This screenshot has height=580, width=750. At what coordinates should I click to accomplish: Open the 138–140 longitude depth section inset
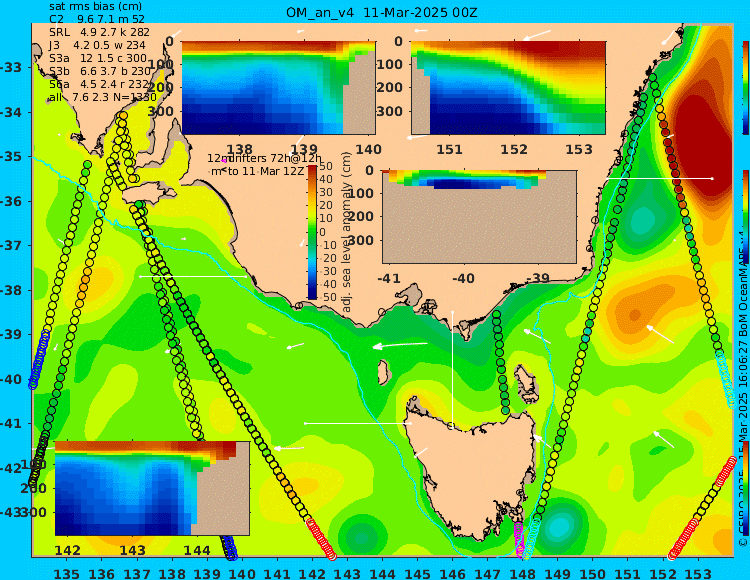(278, 88)
